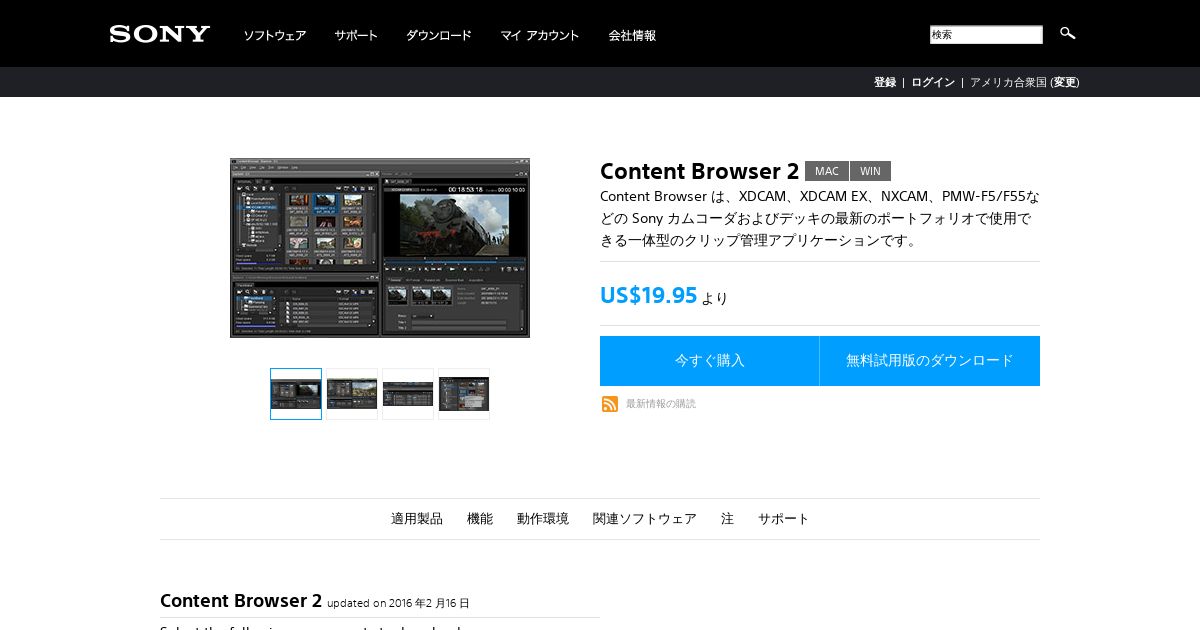Click the large Content Browser product screenshot
The image size is (1200, 630).
(380, 248)
